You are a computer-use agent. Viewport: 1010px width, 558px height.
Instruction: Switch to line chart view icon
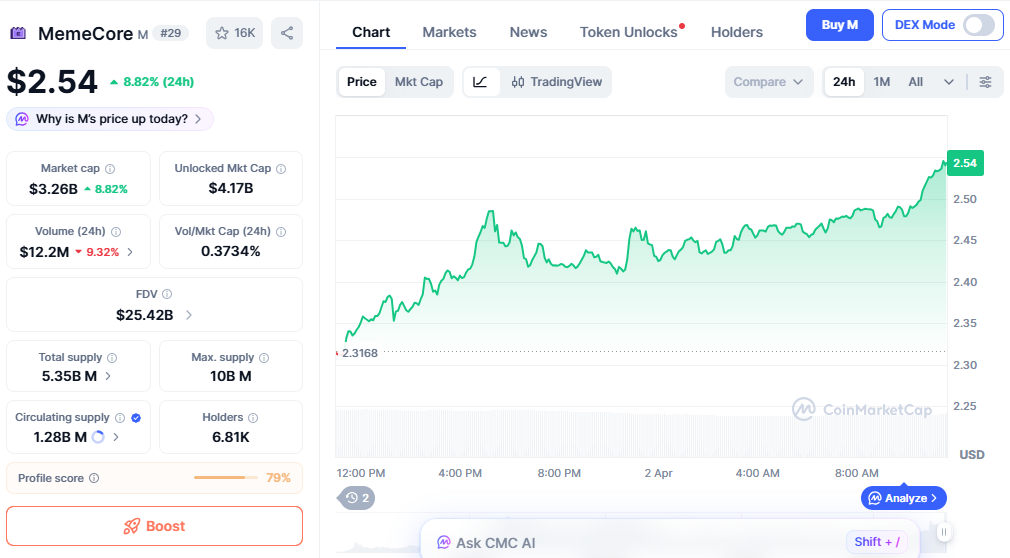(481, 82)
